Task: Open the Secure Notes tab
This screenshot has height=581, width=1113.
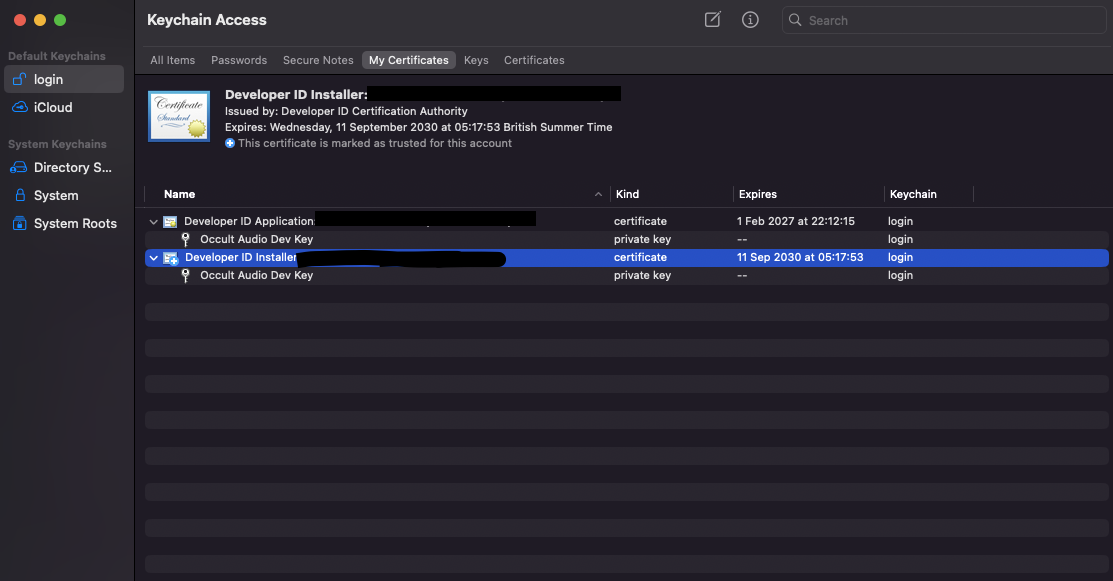Action: (x=318, y=60)
